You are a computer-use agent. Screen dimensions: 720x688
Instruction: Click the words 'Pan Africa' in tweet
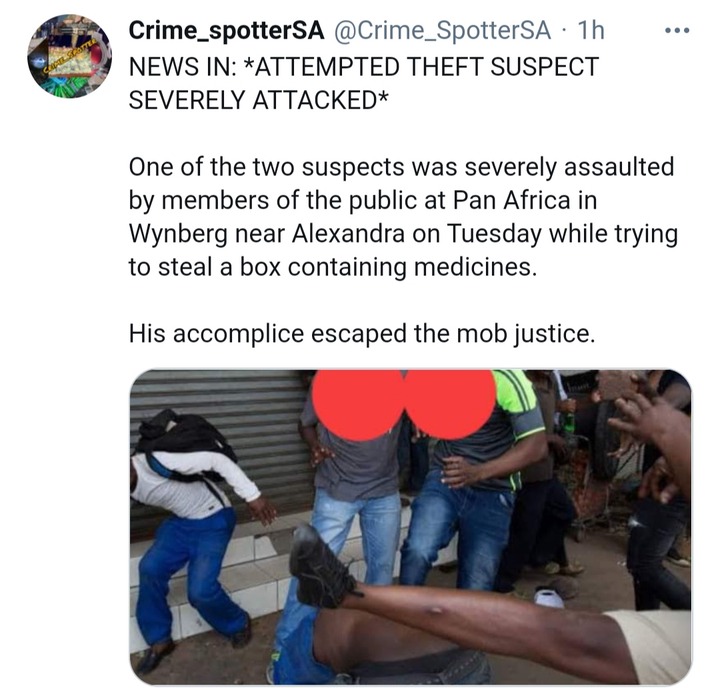point(511,200)
